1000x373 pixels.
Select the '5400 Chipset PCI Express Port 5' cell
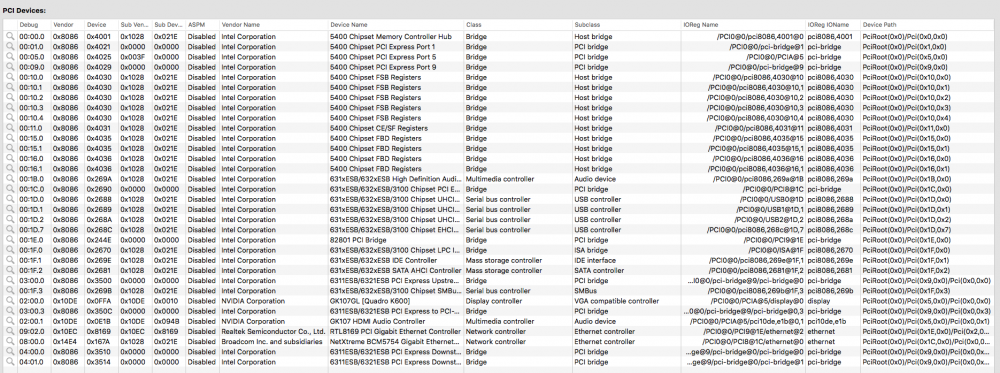point(383,57)
